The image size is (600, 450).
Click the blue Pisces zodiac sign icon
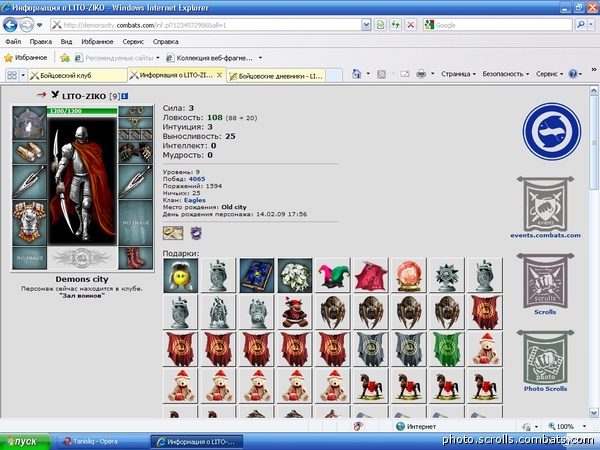click(552, 131)
